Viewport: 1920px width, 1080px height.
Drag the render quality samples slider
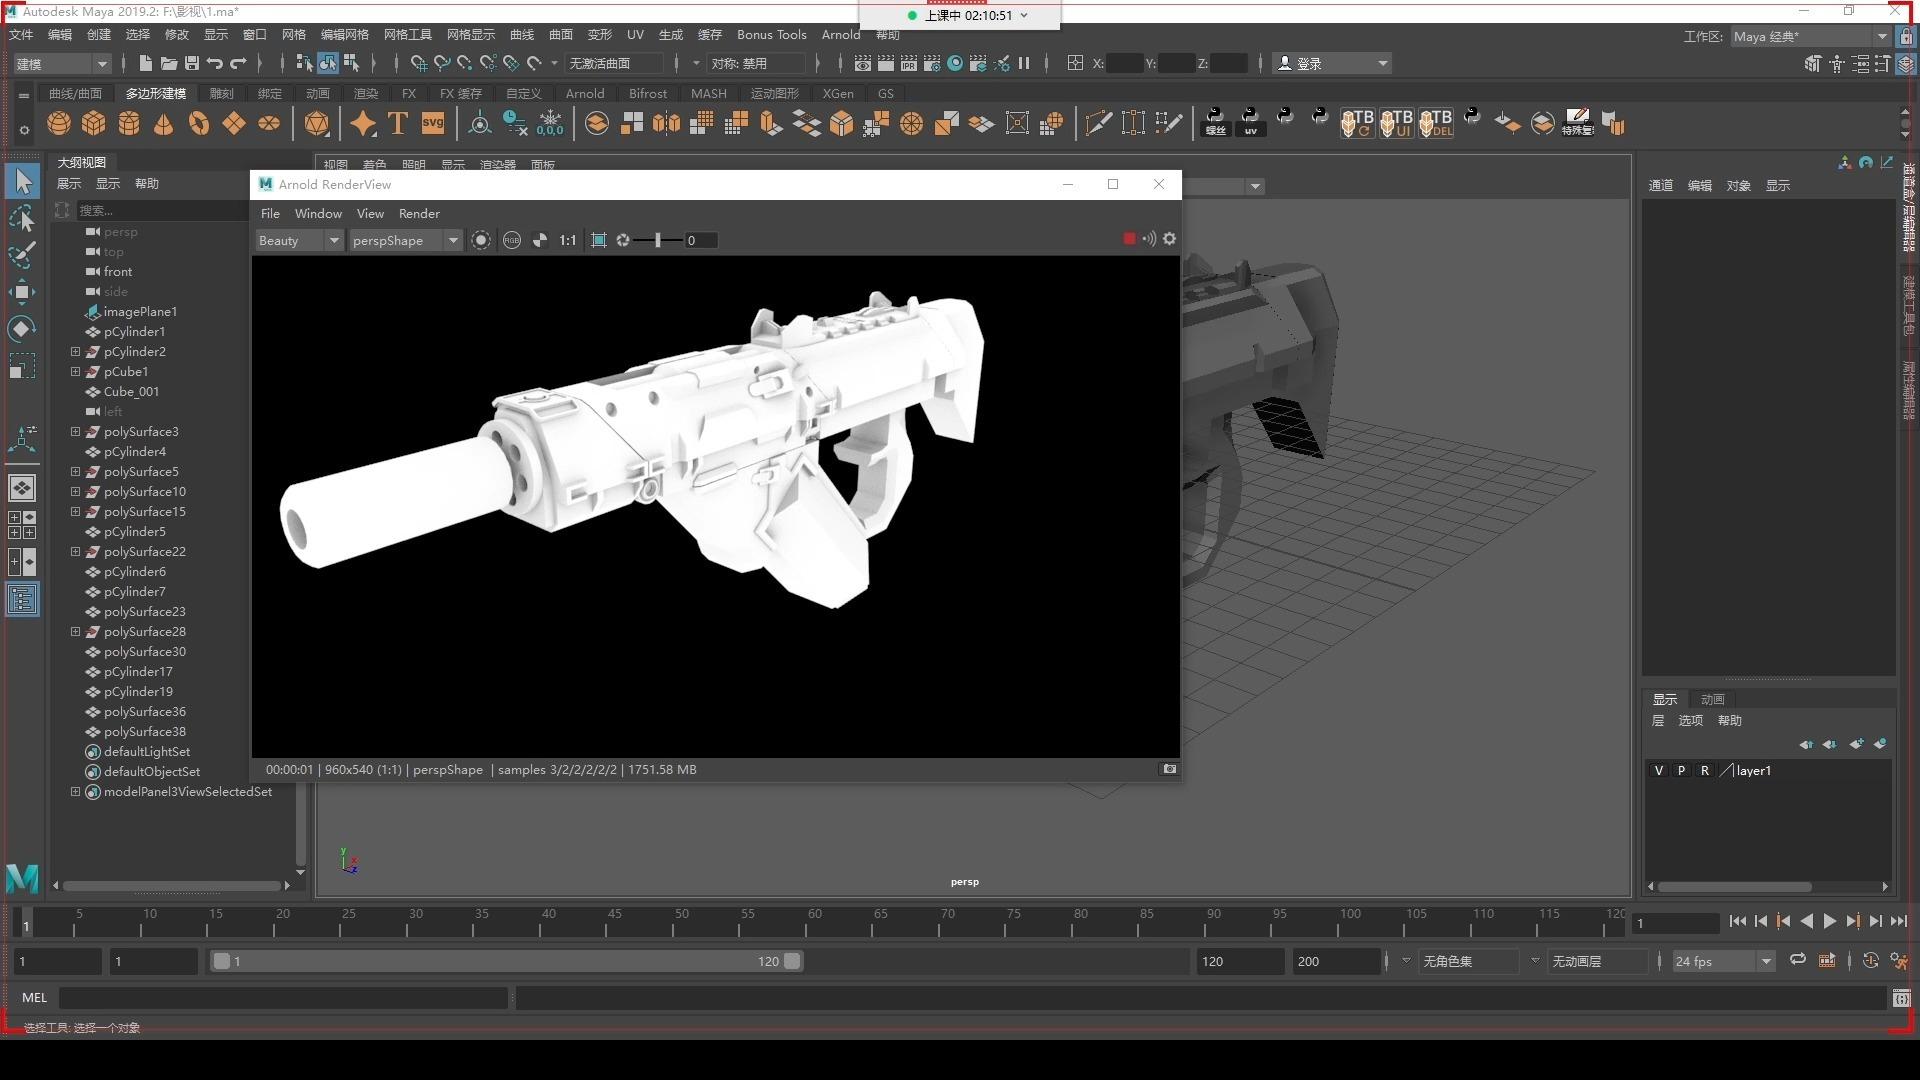click(x=657, y=240)
